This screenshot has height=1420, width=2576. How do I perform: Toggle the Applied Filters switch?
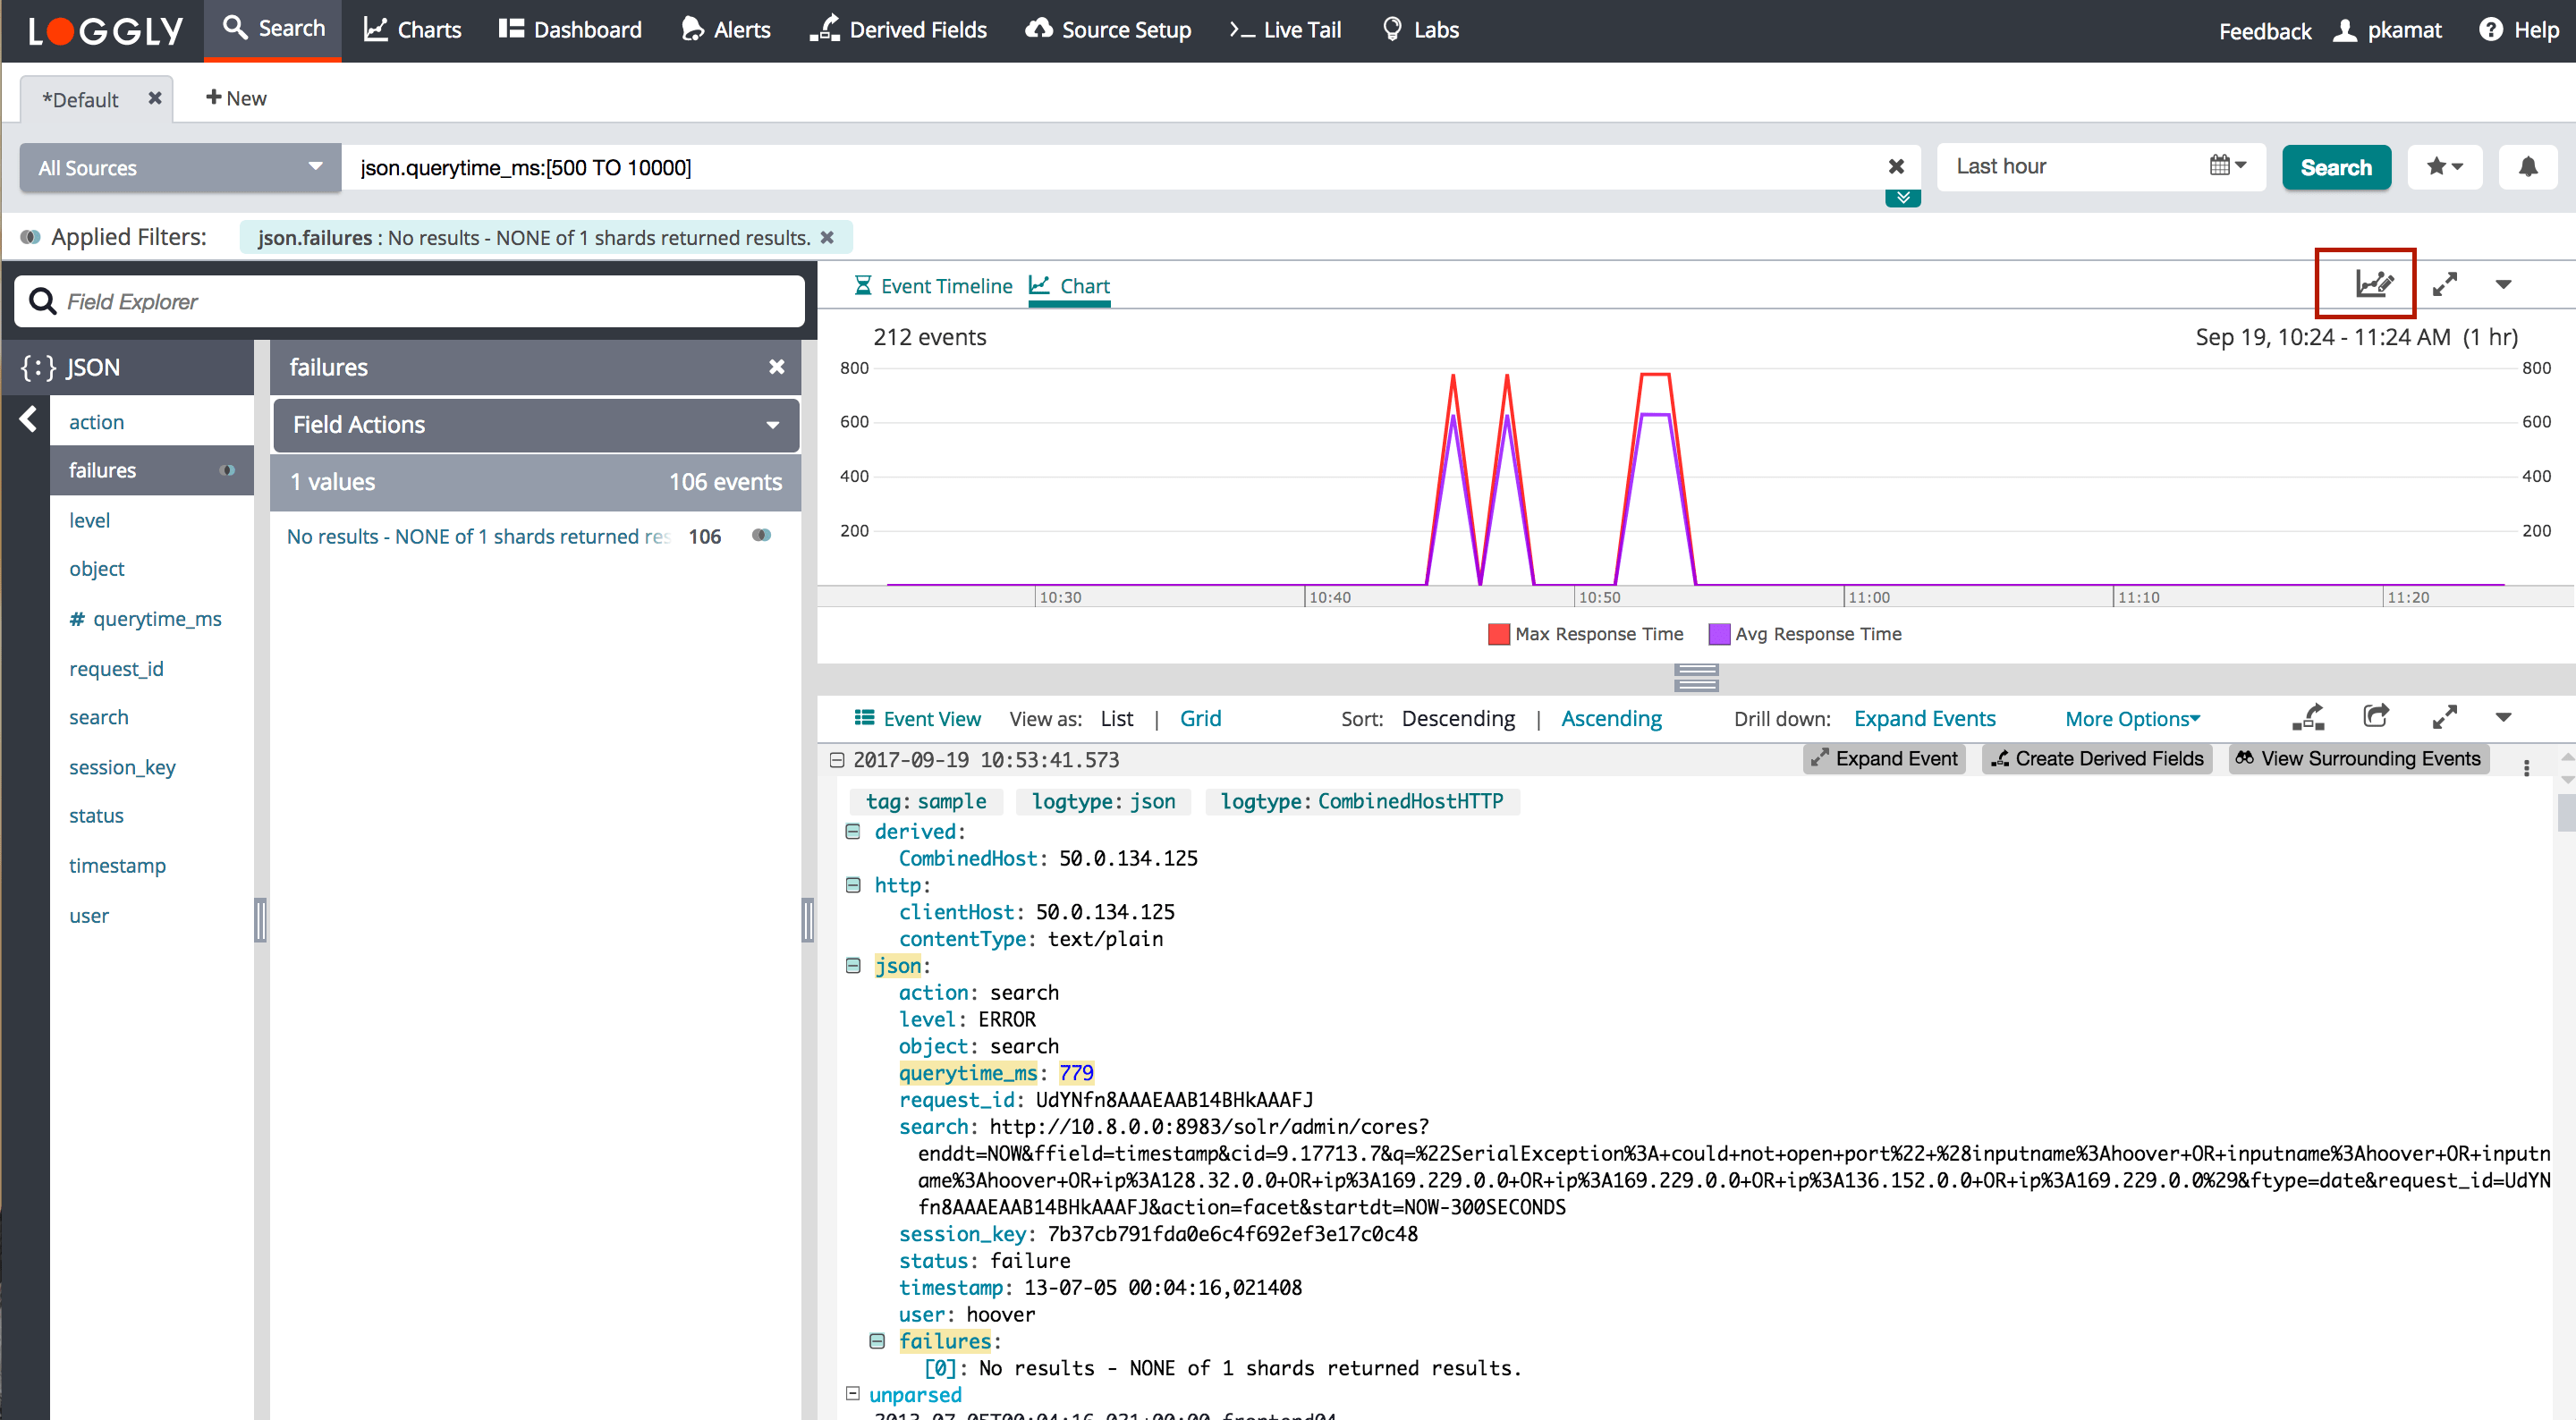pyautogui.click(x=30, y=237)
